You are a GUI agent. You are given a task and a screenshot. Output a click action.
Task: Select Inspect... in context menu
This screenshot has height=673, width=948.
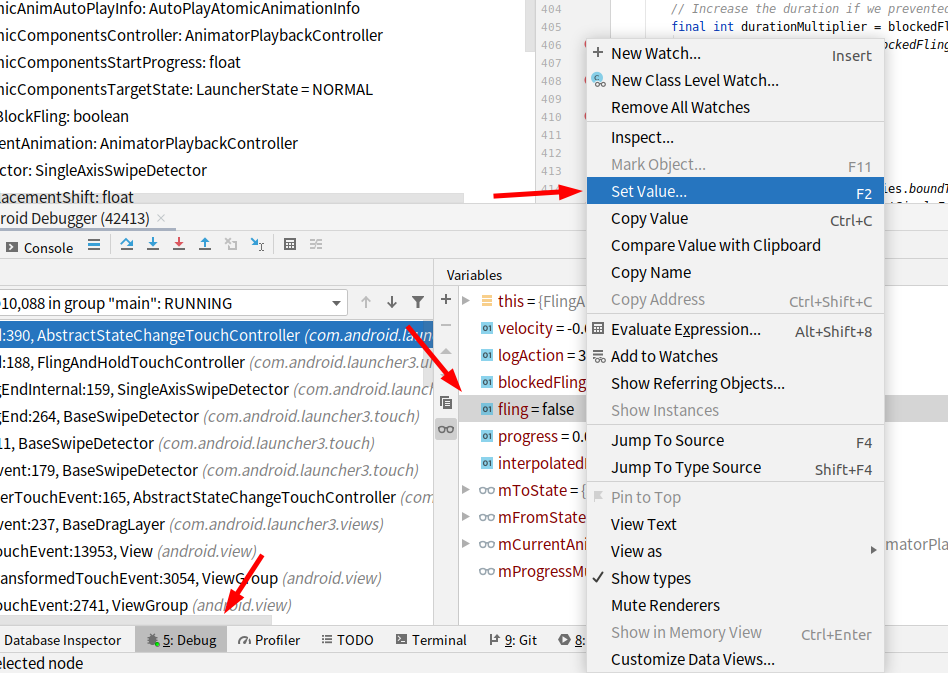pos(735,137)
